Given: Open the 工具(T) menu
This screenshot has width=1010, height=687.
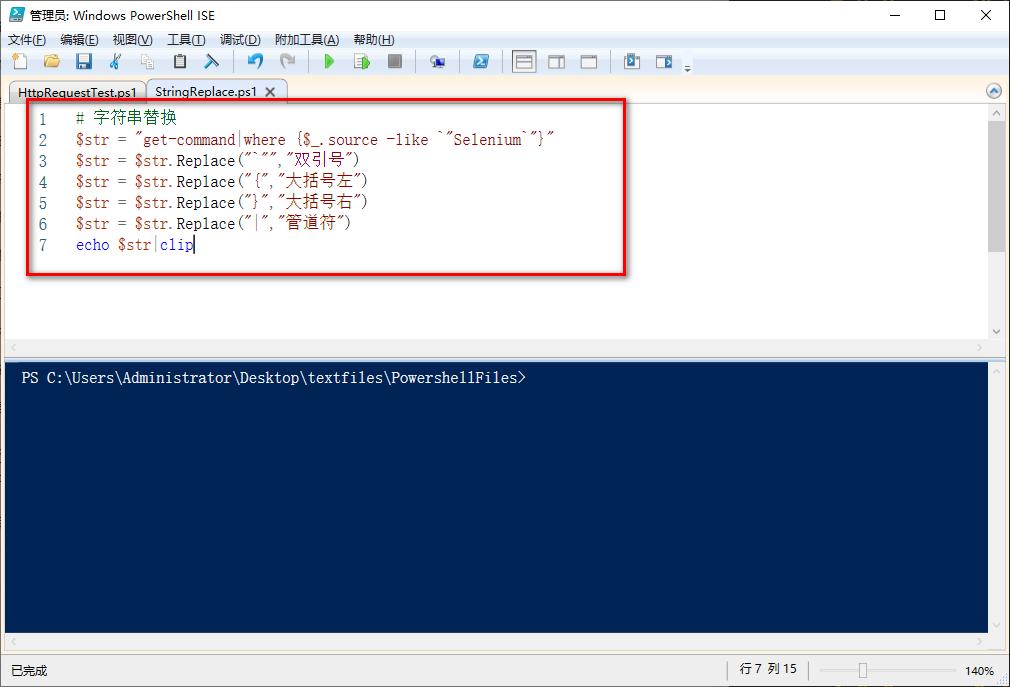Looking at the screenshot, I should click(x=186, y=40).
